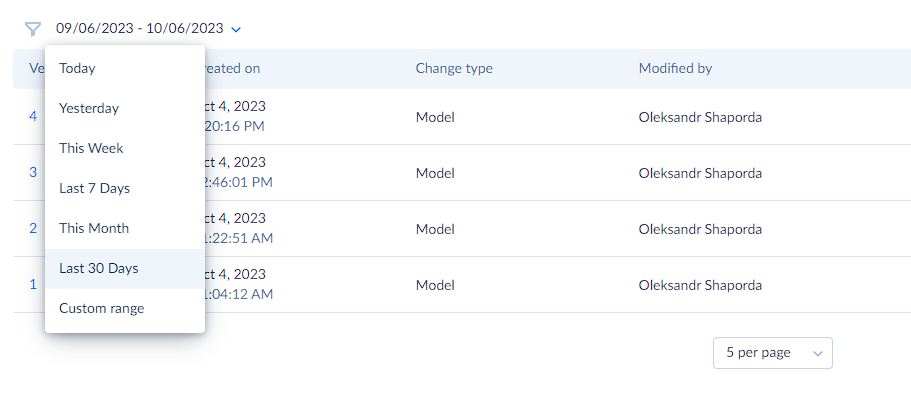This screenshot has height=397, width=911.
Task: Click Oleksandr Shaporda in the version 1 row
Action: [700, 285]
